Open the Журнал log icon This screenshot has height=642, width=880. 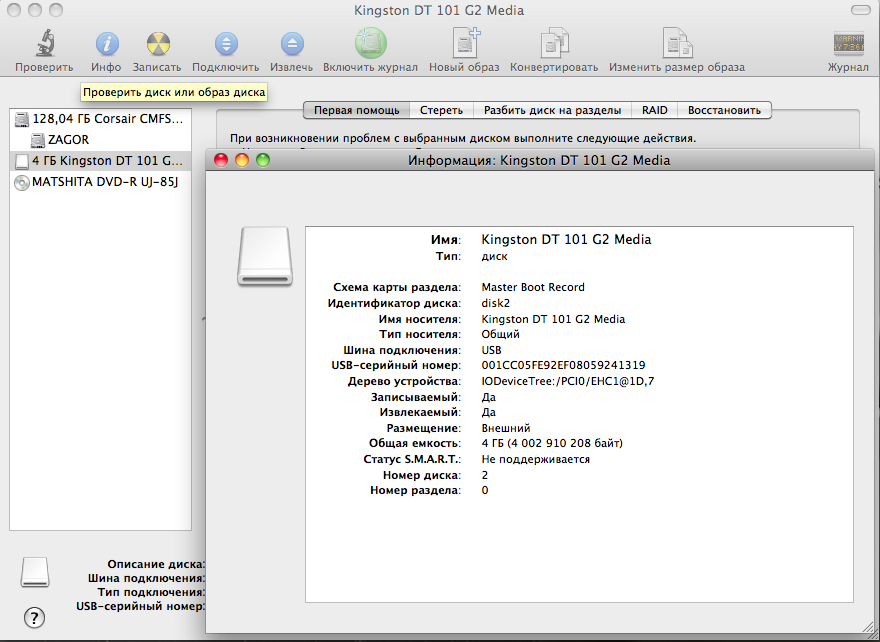pyautogui.click(x=848, y=43)
